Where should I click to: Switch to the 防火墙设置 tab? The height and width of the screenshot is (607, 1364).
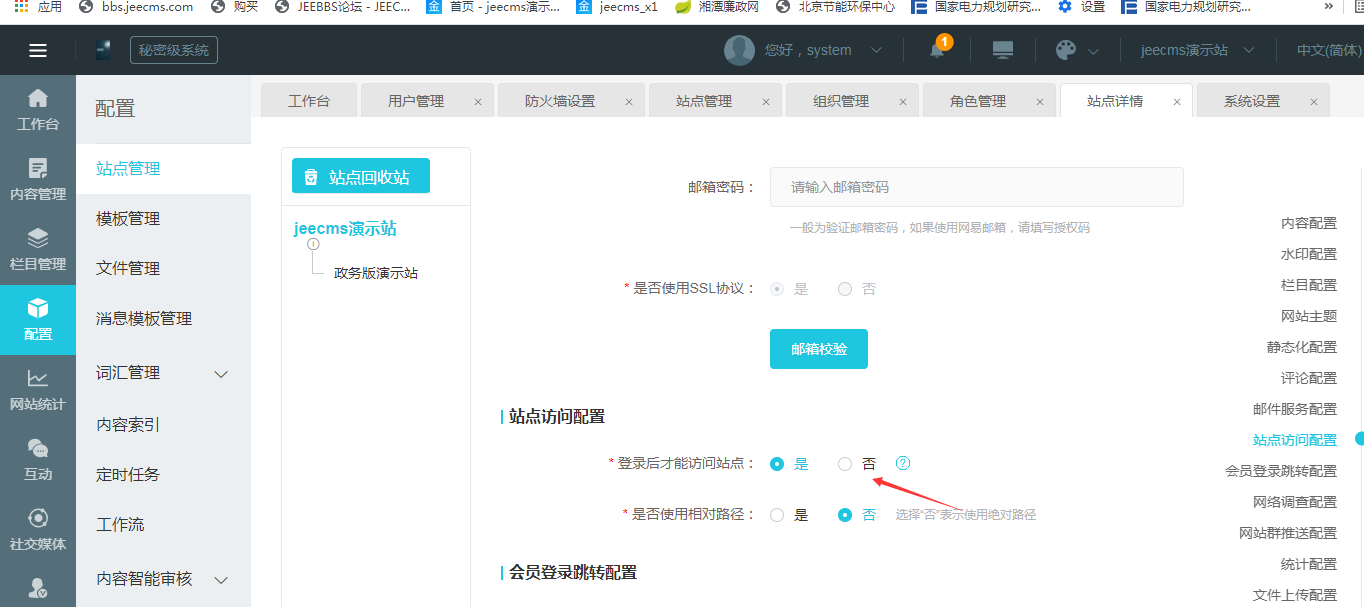[x=560, y=101]
